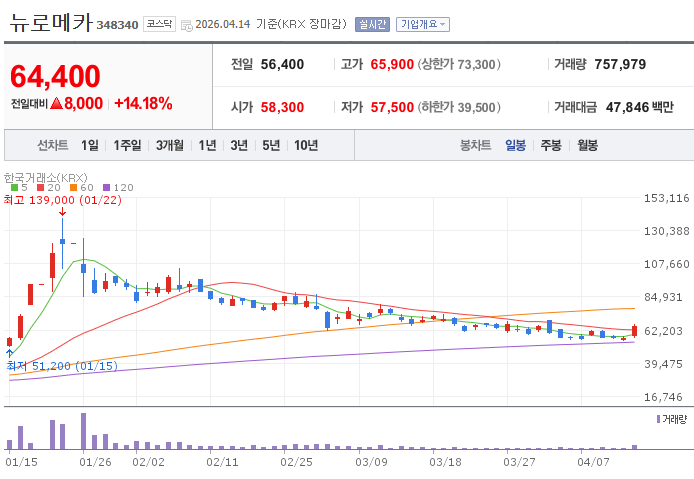This screenshot has width=694, height=479.
Task: Click the 153,116 price axis label
Action: [x=667, y=198]
